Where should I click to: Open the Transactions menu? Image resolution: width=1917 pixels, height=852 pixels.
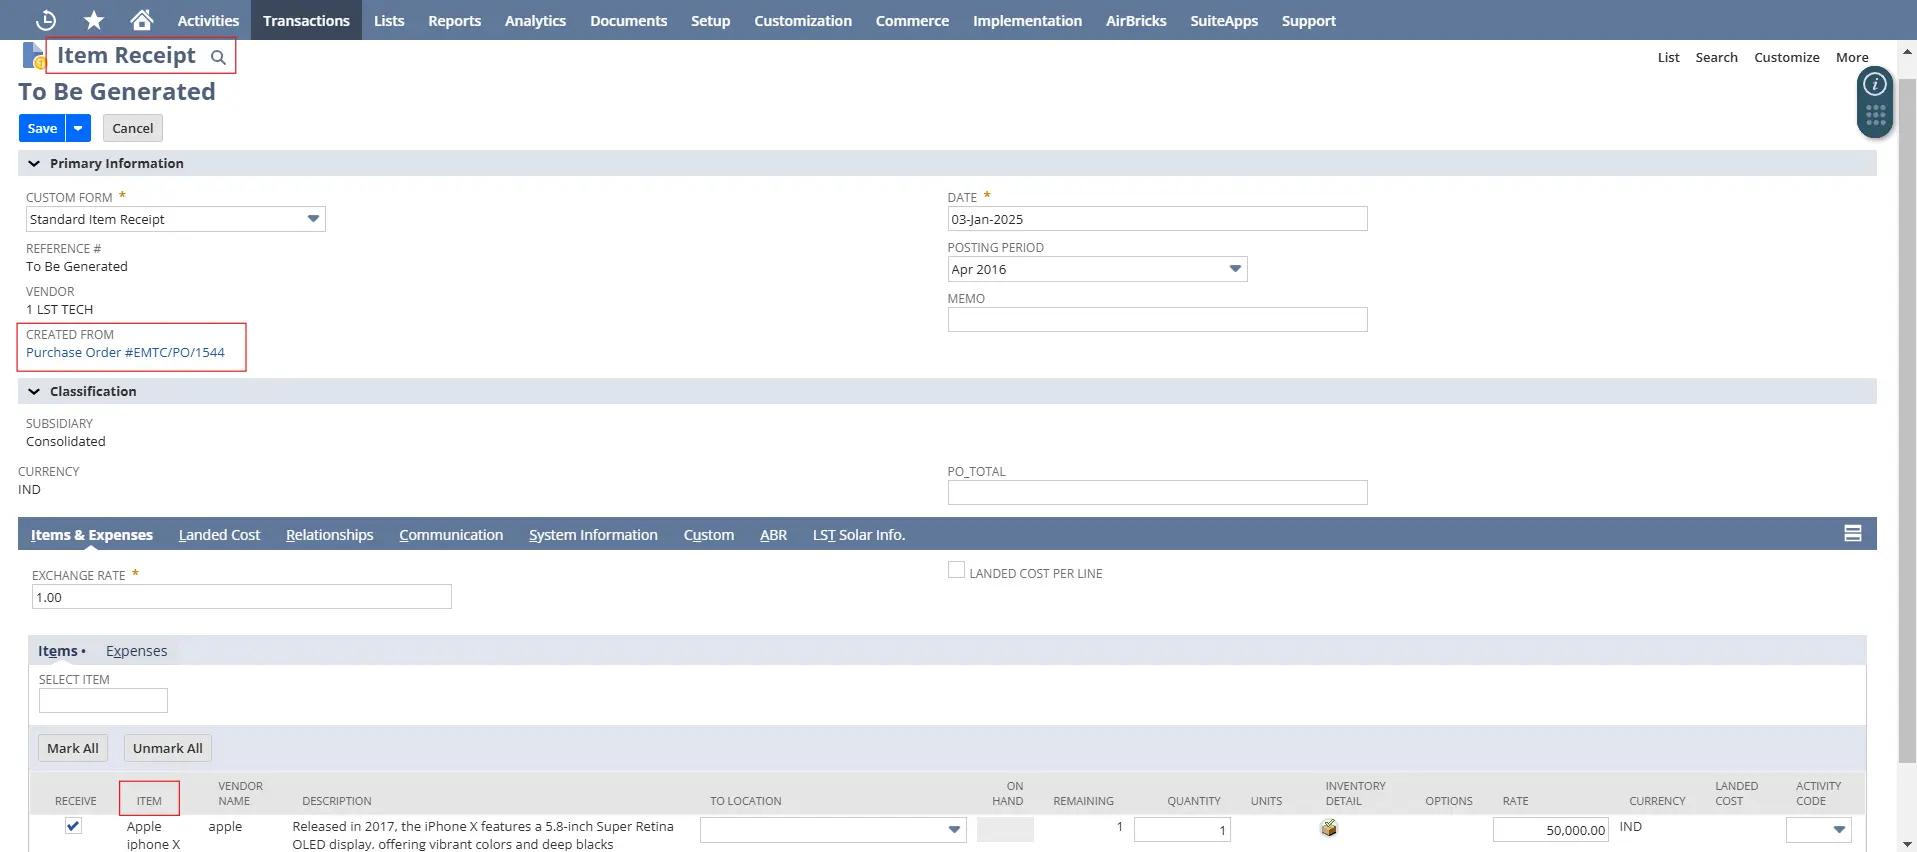(x=306, y=20)
